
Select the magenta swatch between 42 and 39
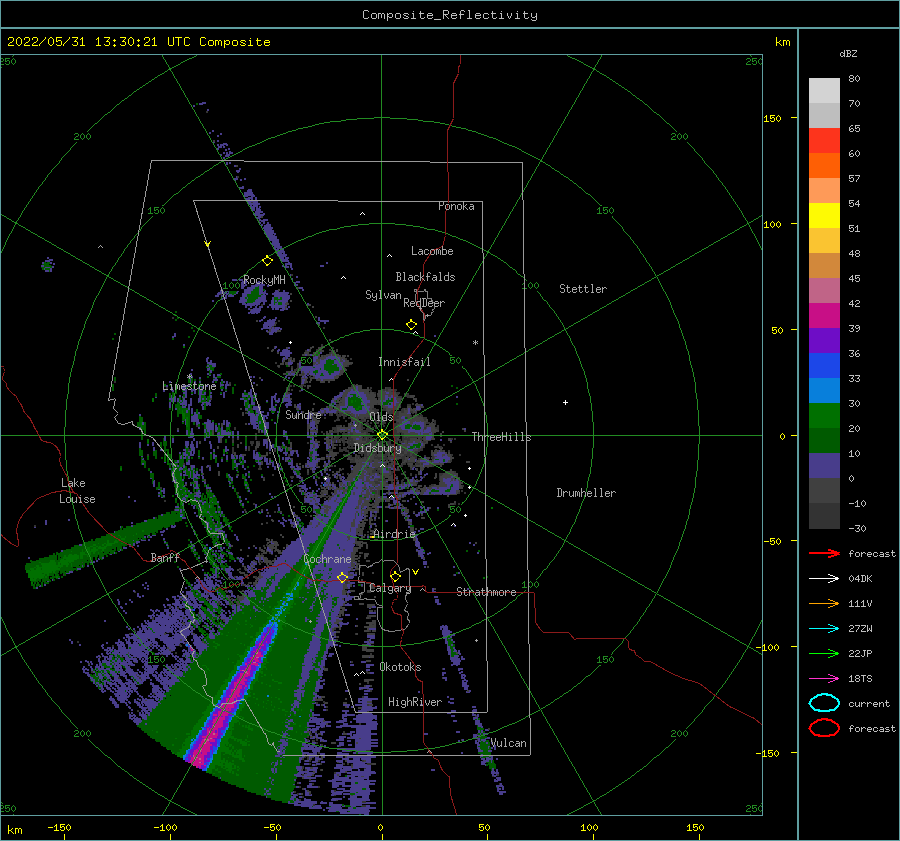click(x=824, y=315)
